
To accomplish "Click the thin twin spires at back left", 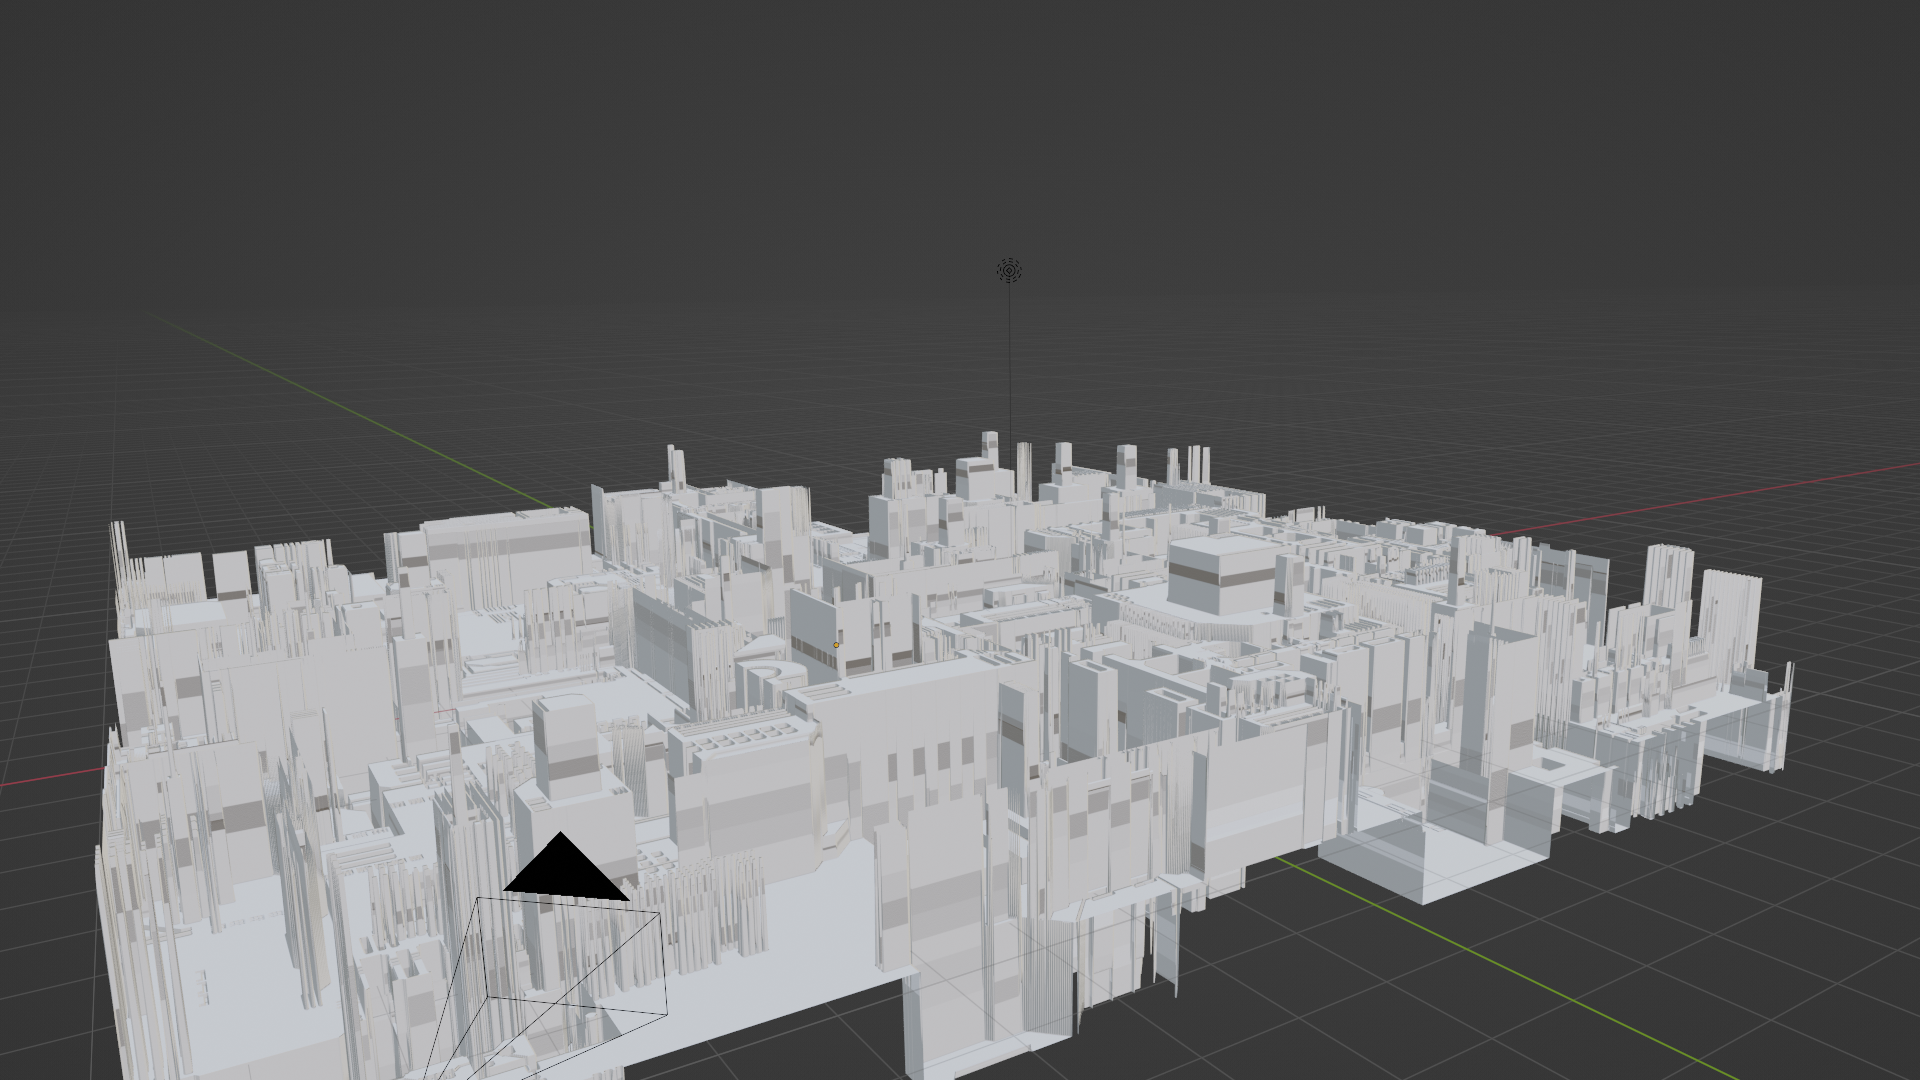I will coord(676,466).
